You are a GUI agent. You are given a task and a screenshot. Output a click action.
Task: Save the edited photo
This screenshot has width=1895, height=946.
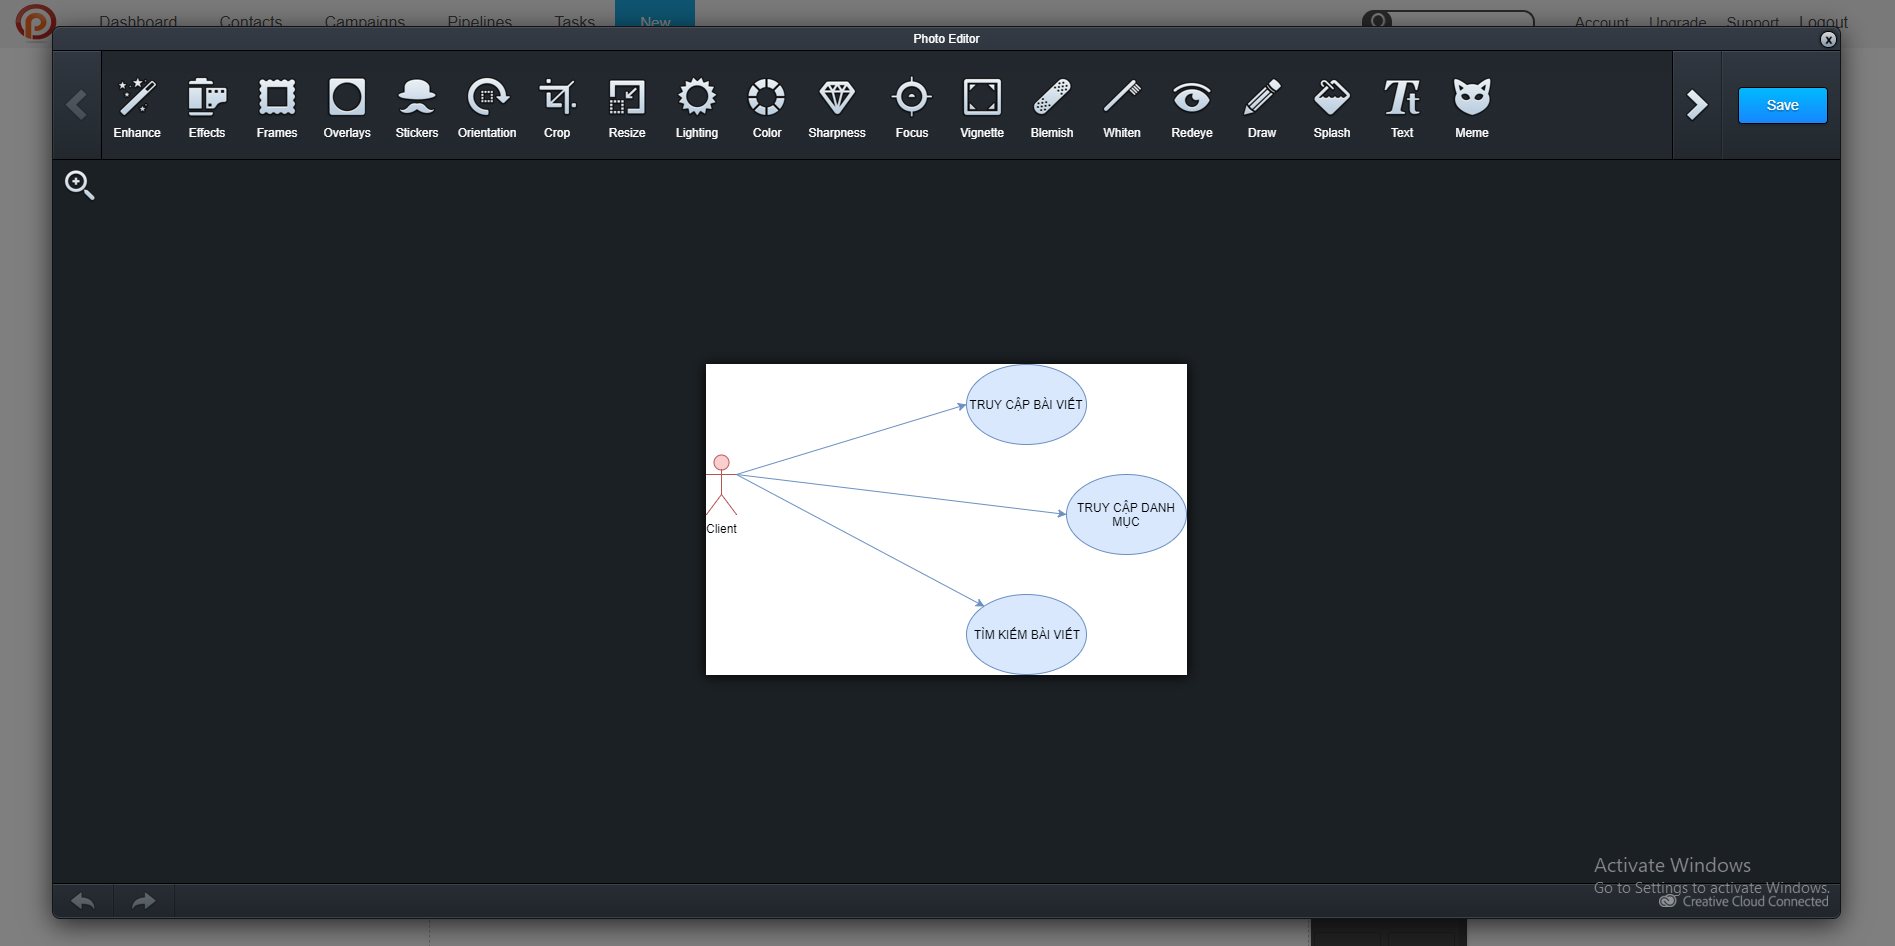[x=1782, y=104]
